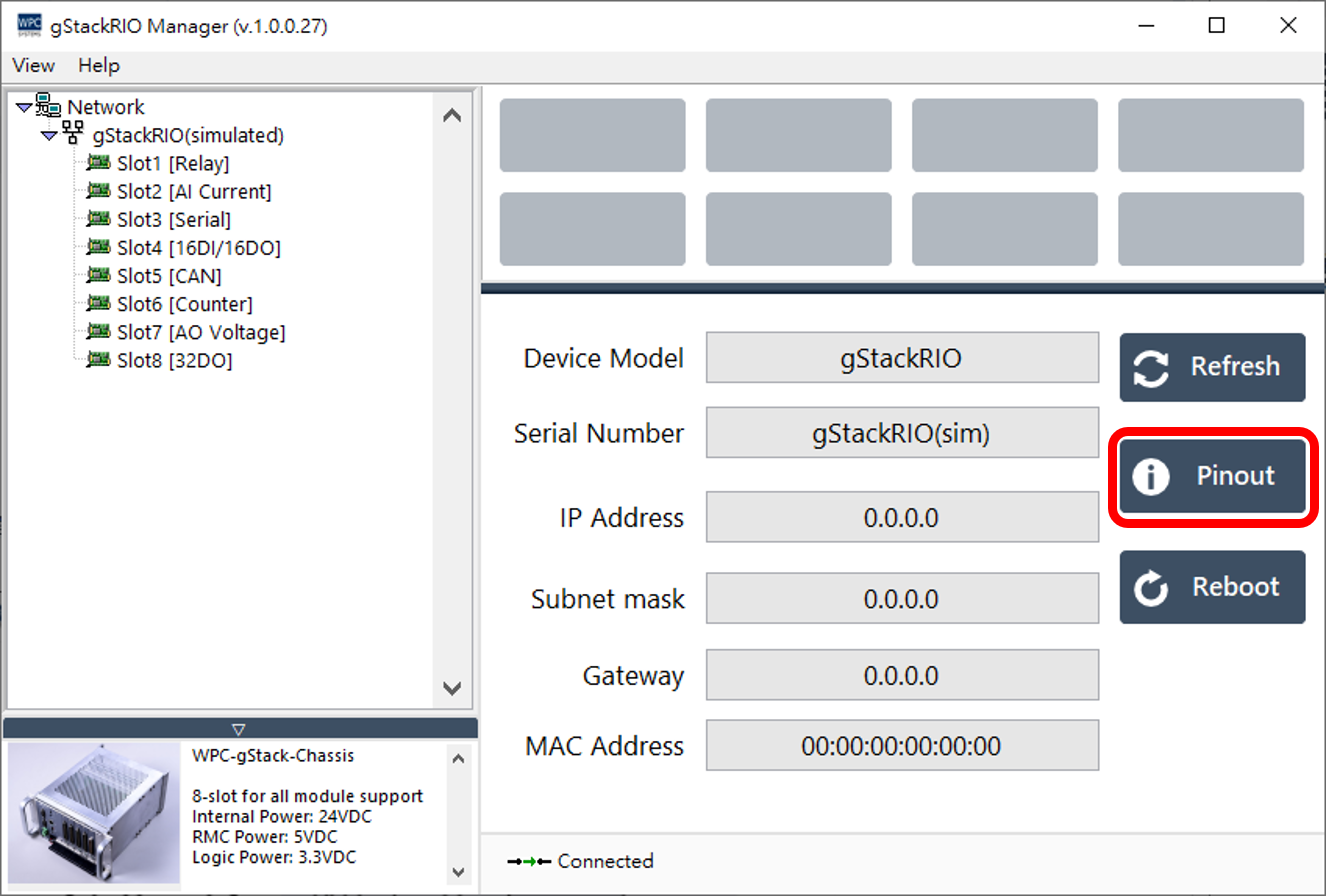Open the Help menu

click(99, 66)
